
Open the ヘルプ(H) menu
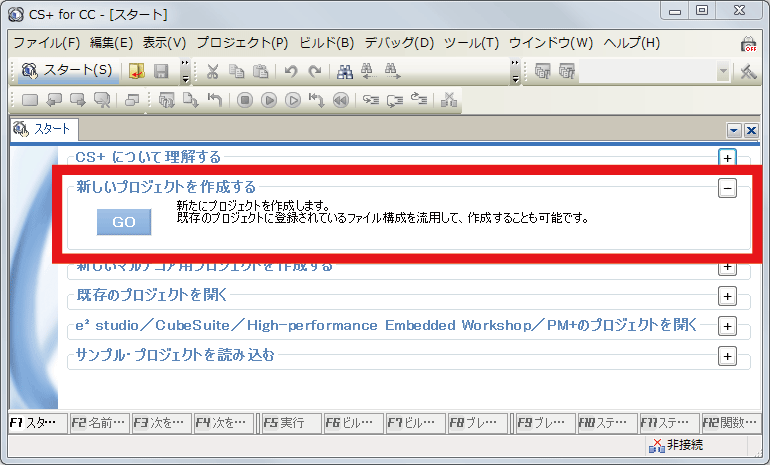[x=632, y=43]
